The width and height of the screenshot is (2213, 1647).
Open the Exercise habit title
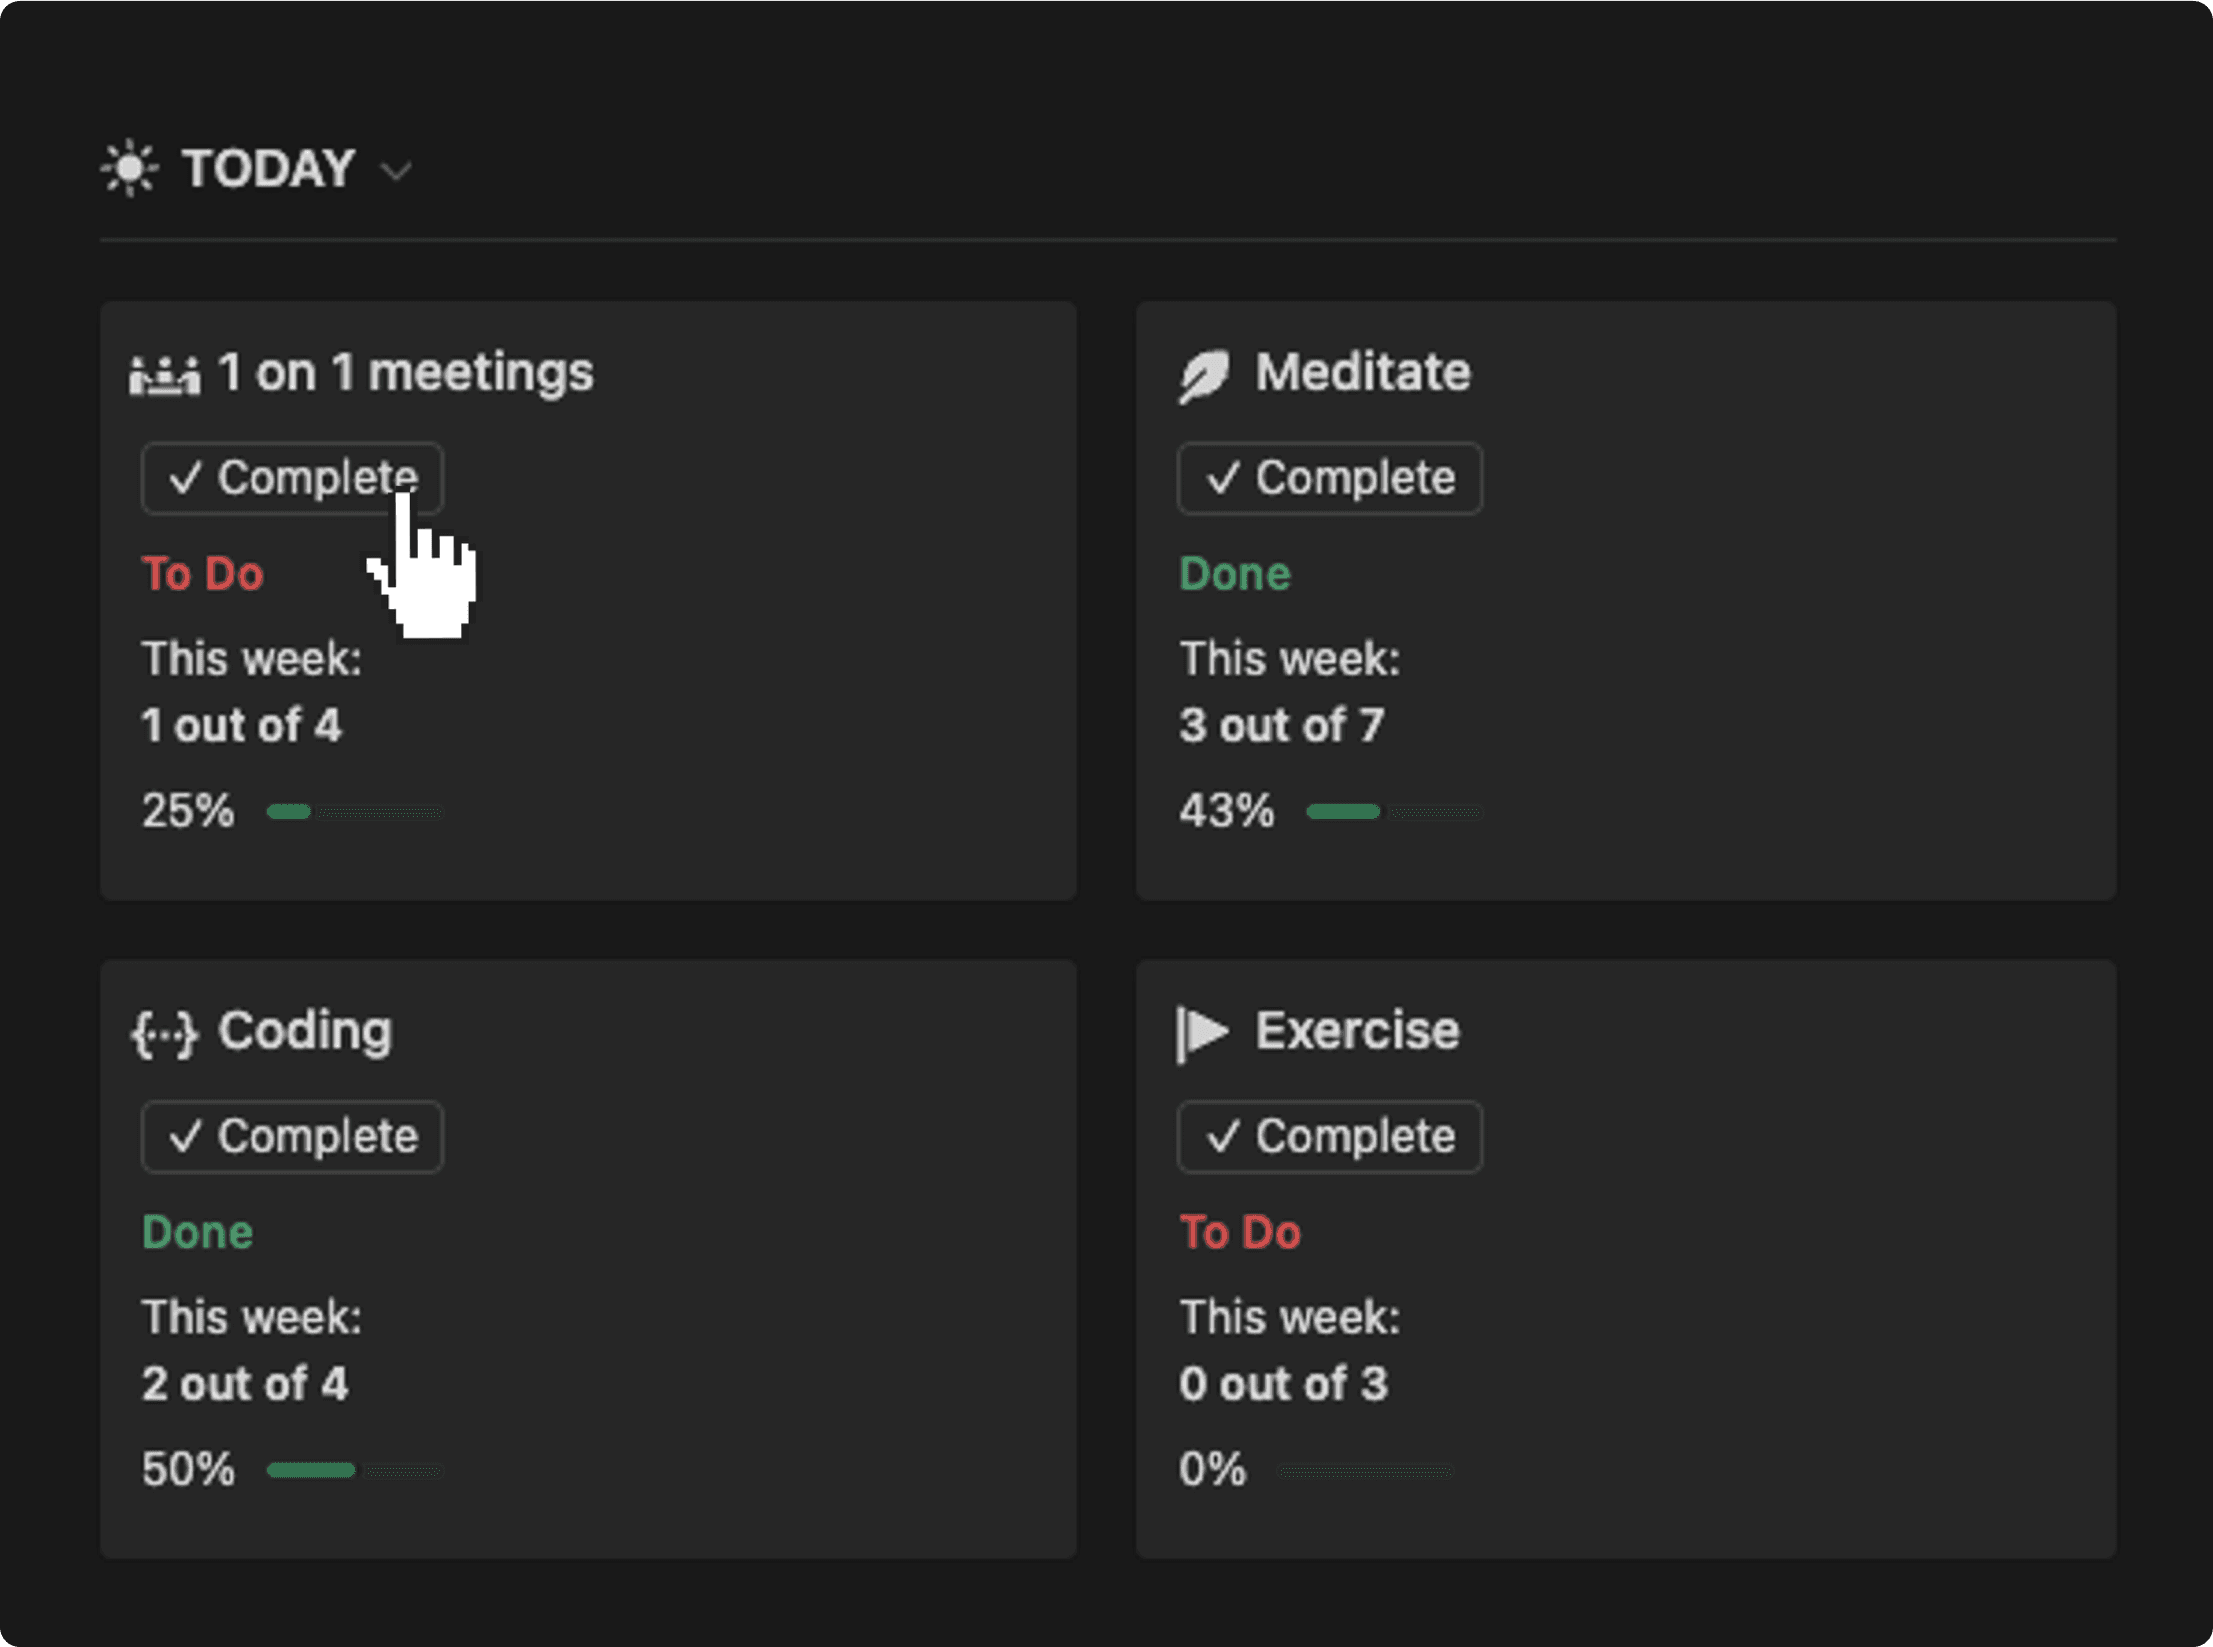[x=1357, y=1031]
